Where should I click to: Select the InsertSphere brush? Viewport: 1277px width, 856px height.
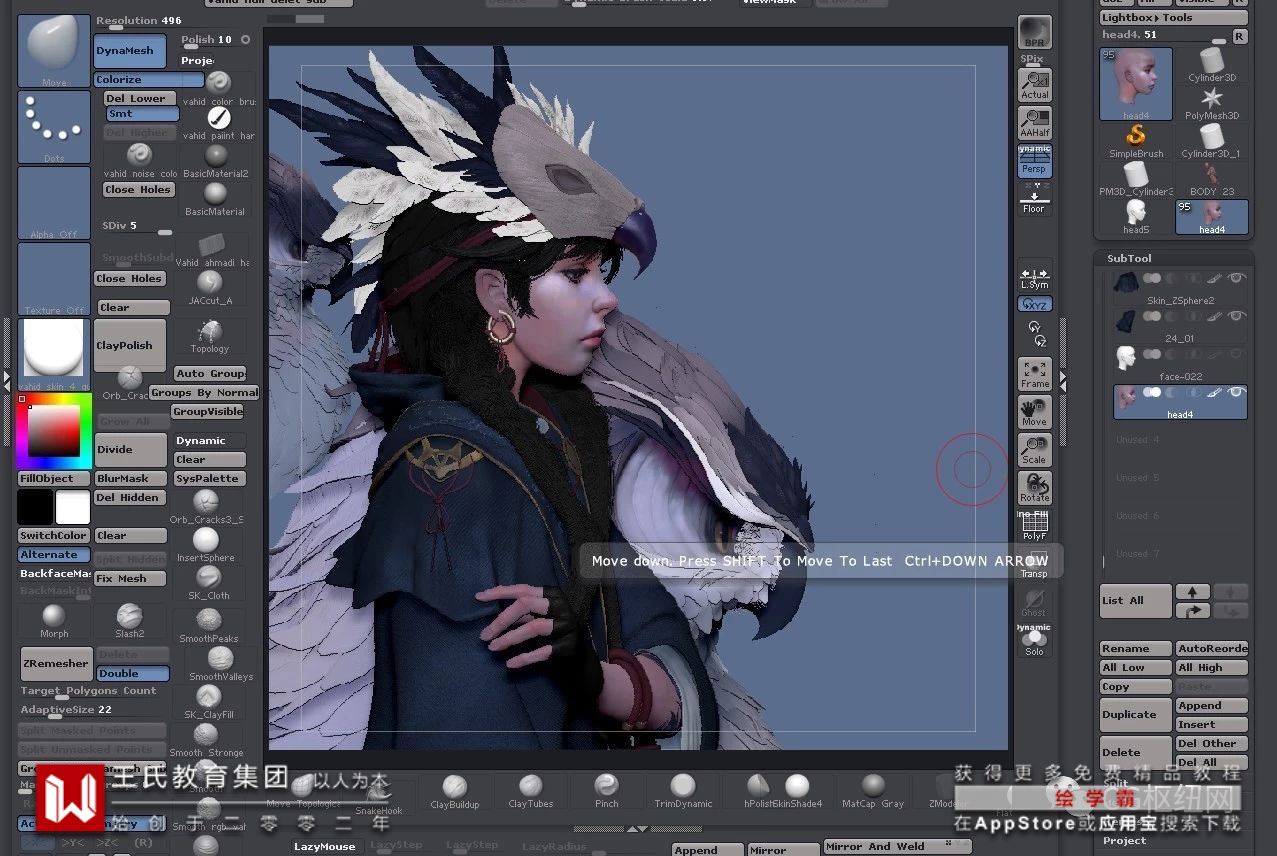pyautogui.click(x=206, y=545)
